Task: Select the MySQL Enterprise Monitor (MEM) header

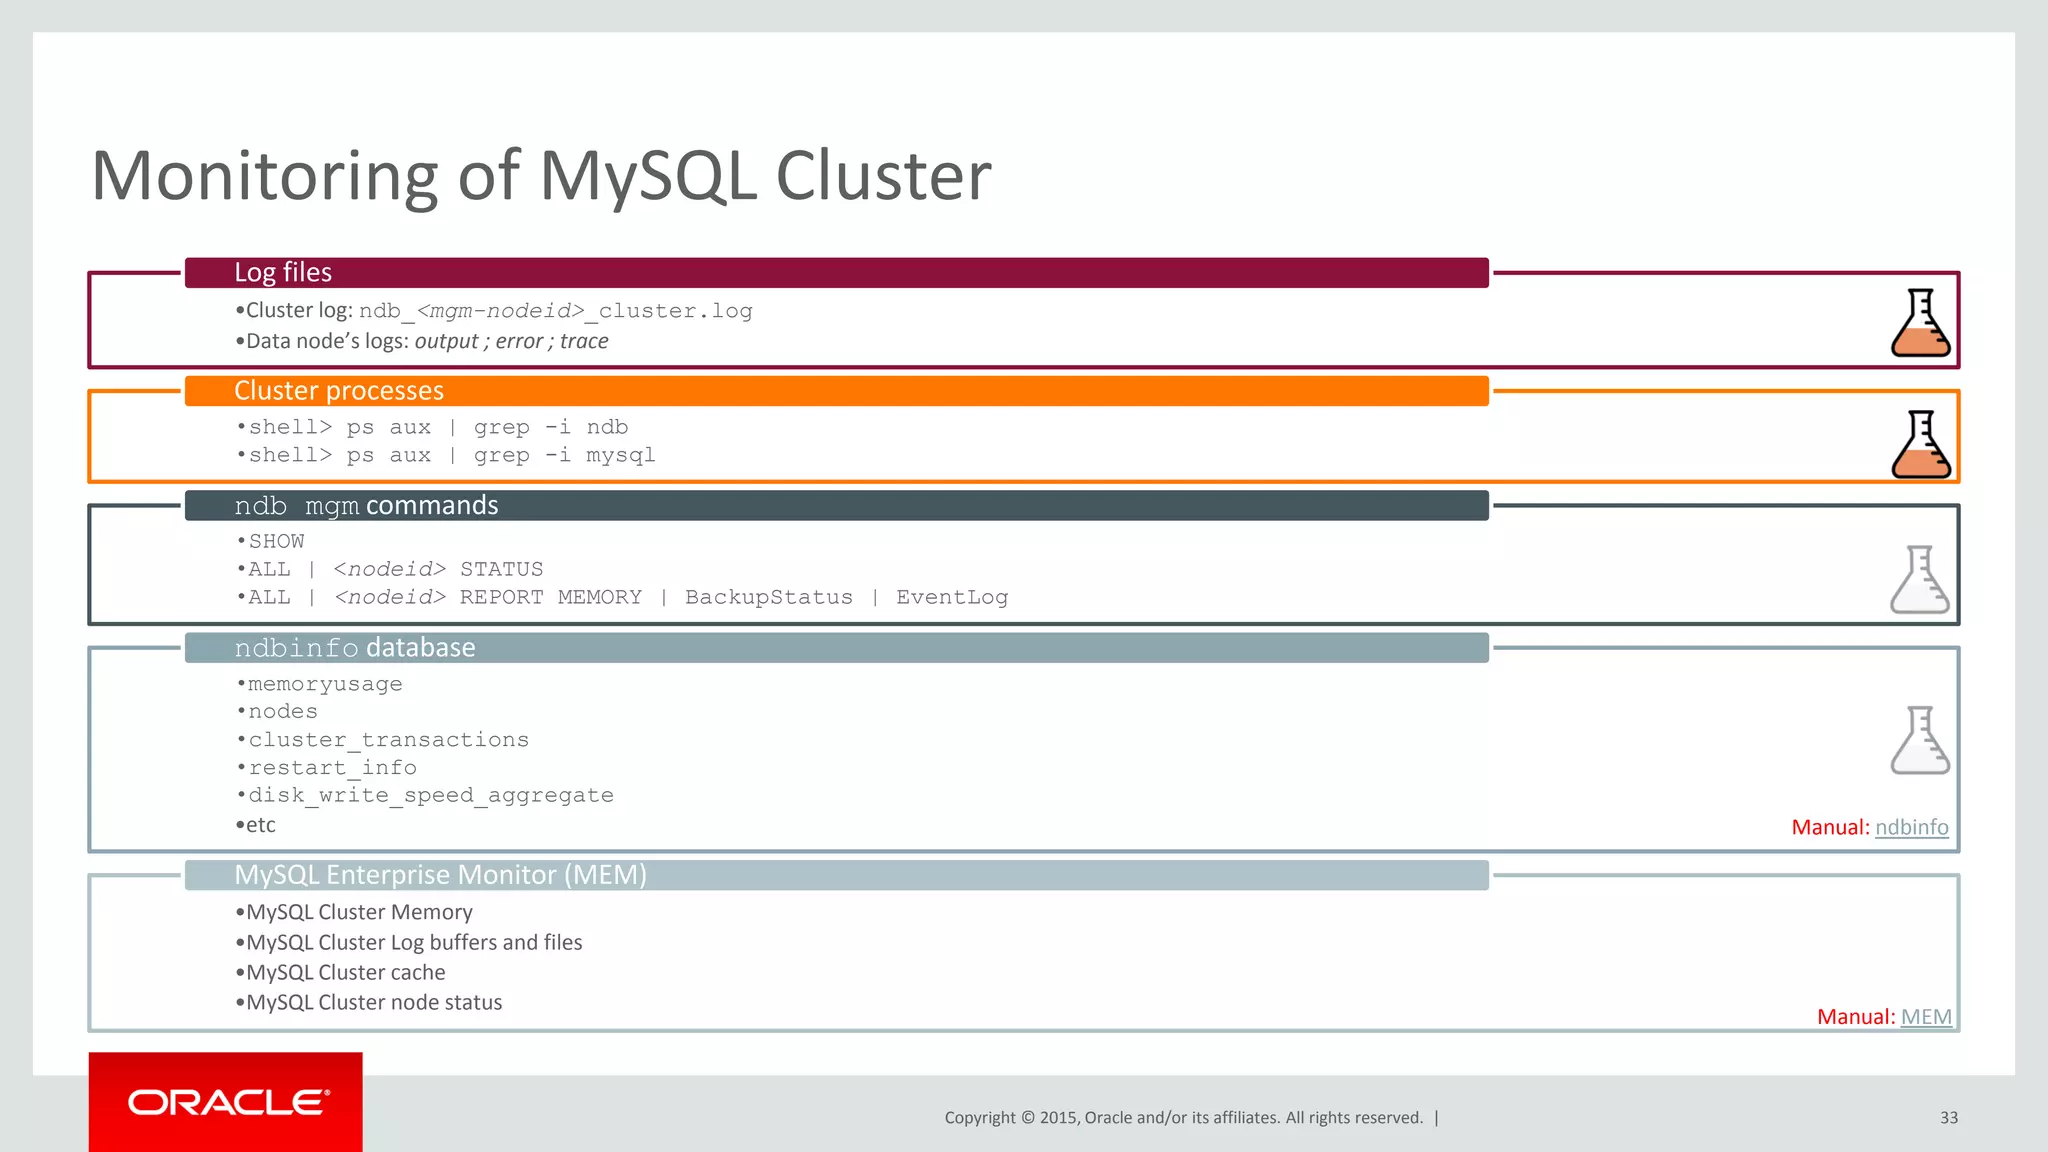Action: point(837,875)
